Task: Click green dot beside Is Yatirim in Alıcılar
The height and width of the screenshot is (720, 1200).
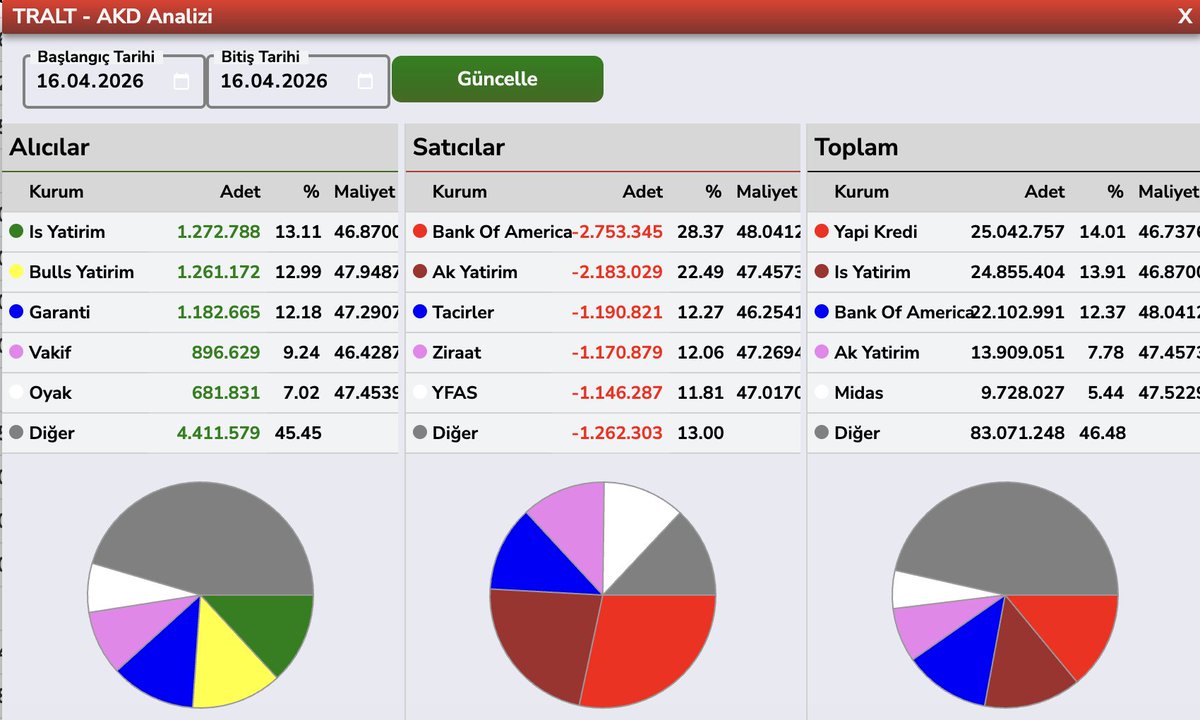Action: 16,231
